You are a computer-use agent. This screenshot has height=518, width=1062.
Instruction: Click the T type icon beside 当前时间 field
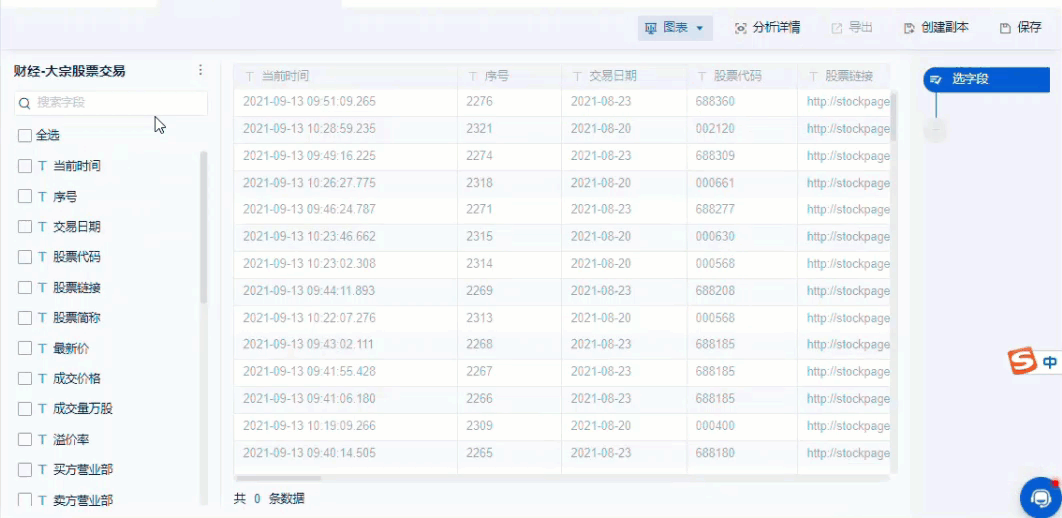point(42,166)
